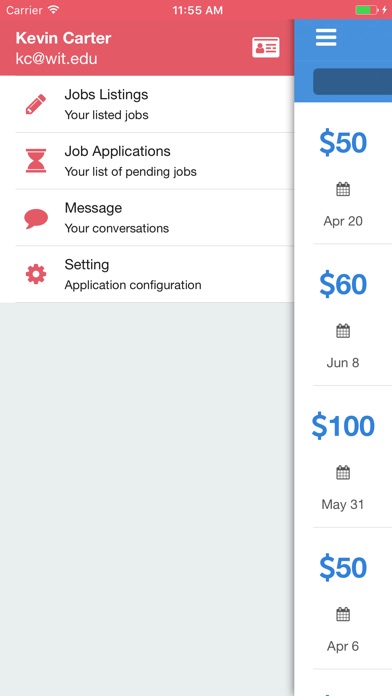Tap the hamburger menu icon
The height and width of the screenshot is (696, 392).
click(326, 37)
